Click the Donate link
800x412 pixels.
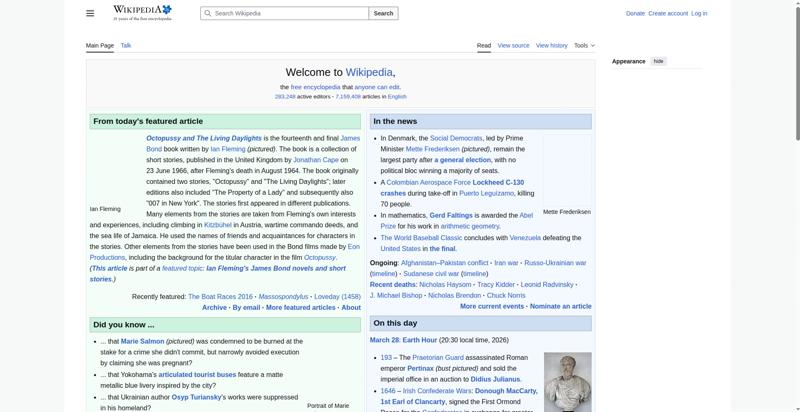pyautogui.click(x=635, y=14)
